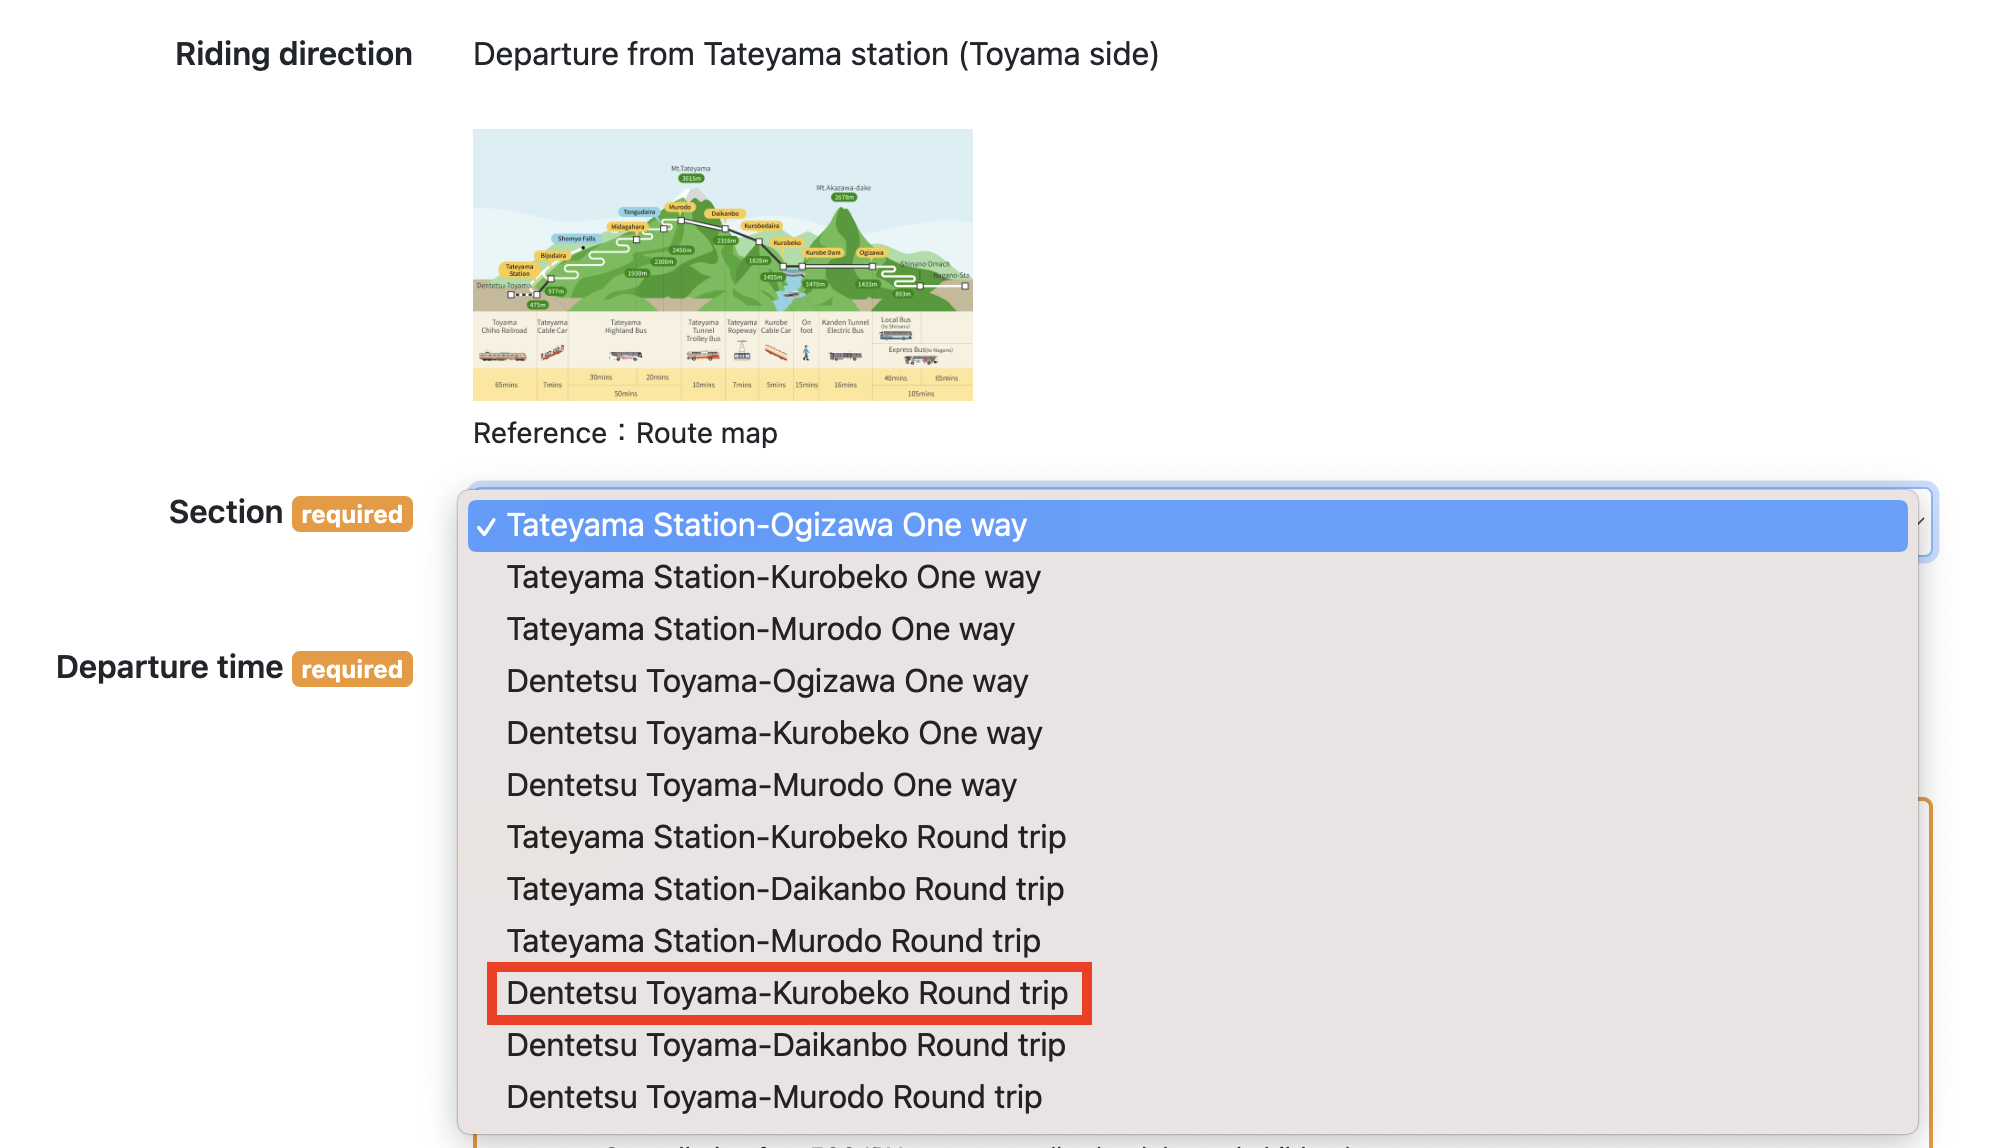The height and width of the screenshot is (1148, 2010).
Task: Choose Tateyama Station-Daikanbo Round trip
Action: [x=785, y=889]
